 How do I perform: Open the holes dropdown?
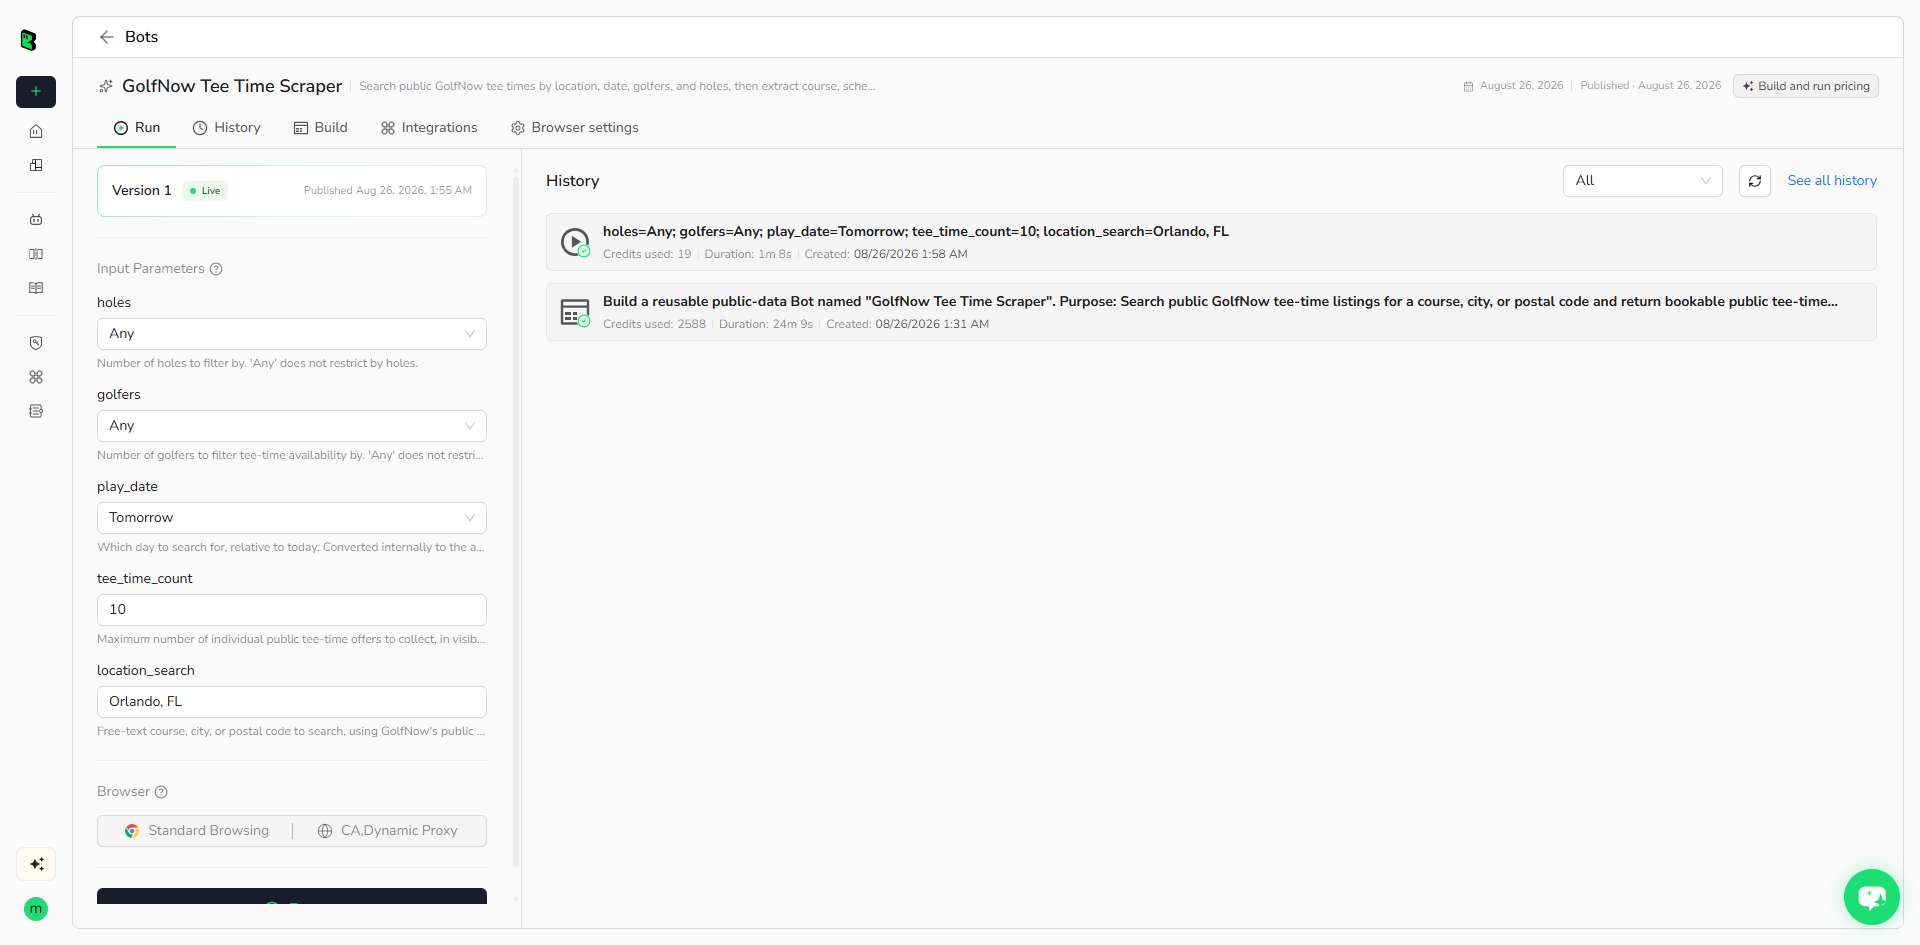pos(292,334)
